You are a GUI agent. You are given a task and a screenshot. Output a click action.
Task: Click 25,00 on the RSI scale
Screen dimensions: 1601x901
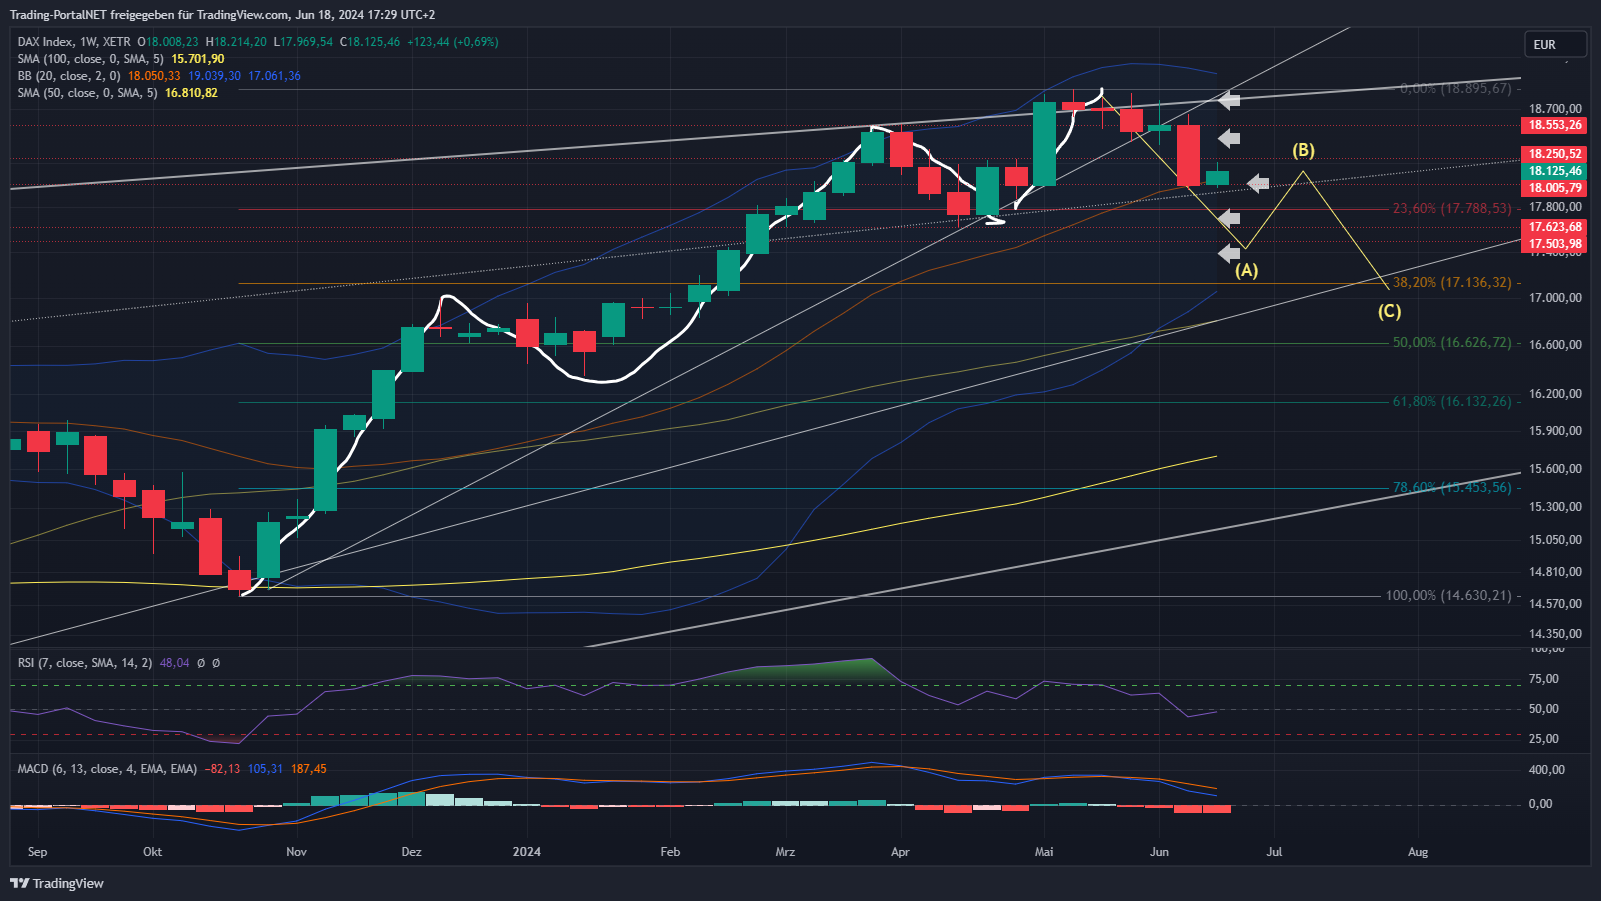(x=1544, y=739)
